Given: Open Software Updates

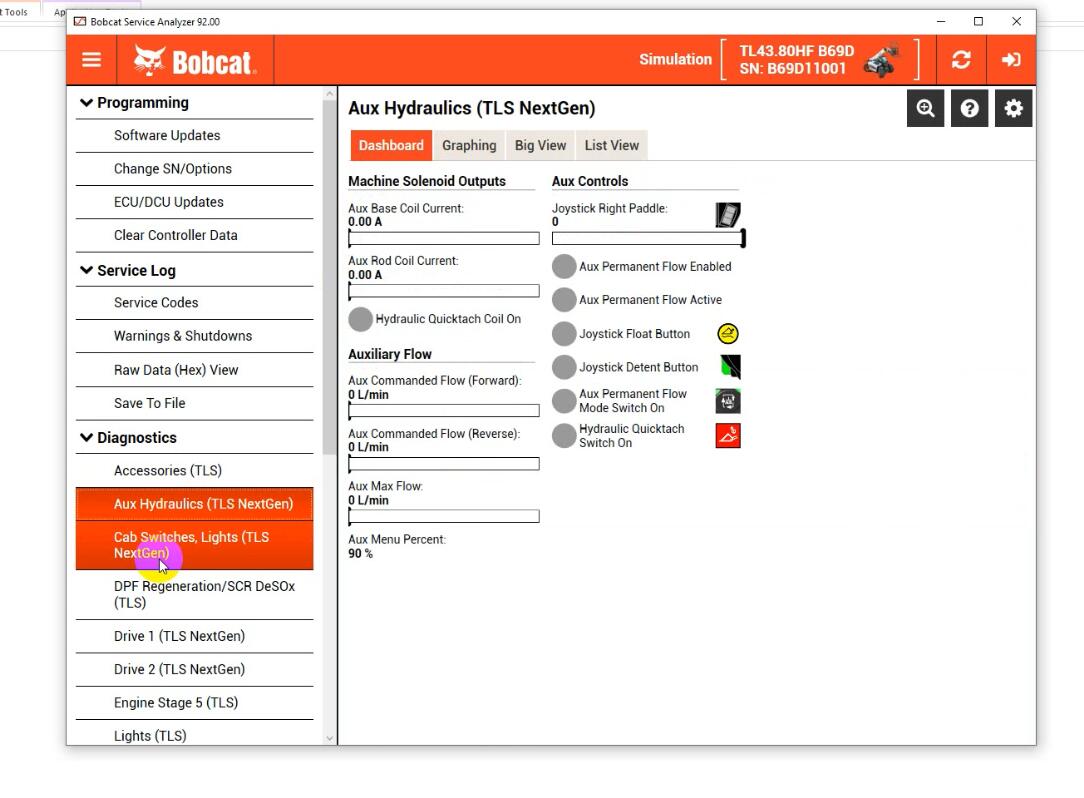Looking at the screenshot, I should point(194,136).
